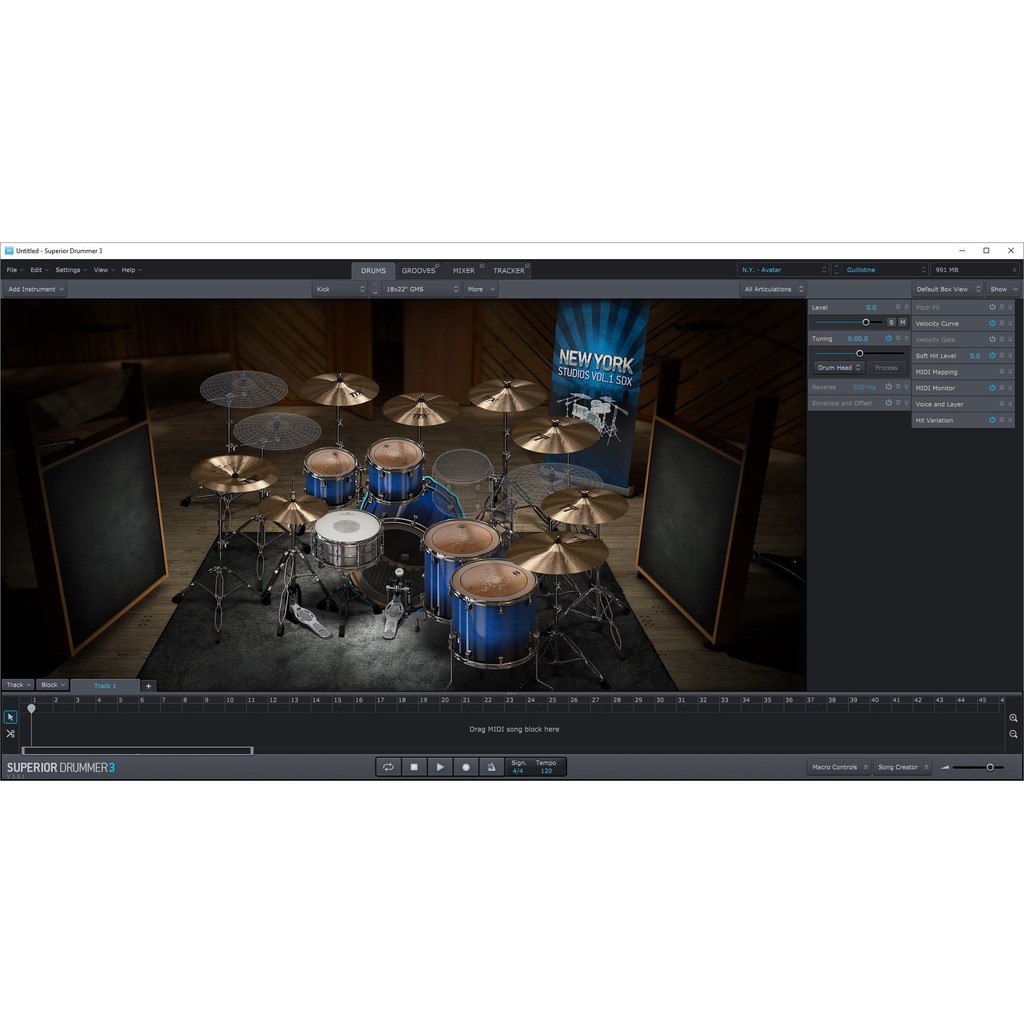Solo the kick with the S toggle
The width and height of the screenshot is (1024, 1024).
[x=890, y=322]
